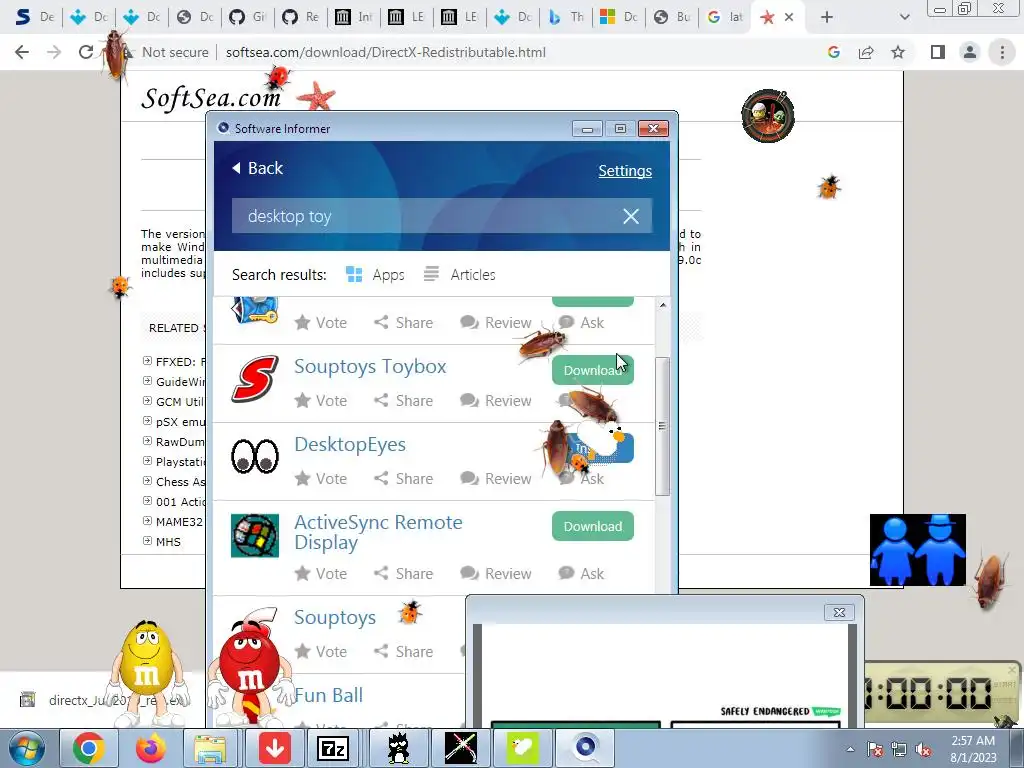Click the muted volume tray icon
1024x768 pixels.
tap(923, 750)
